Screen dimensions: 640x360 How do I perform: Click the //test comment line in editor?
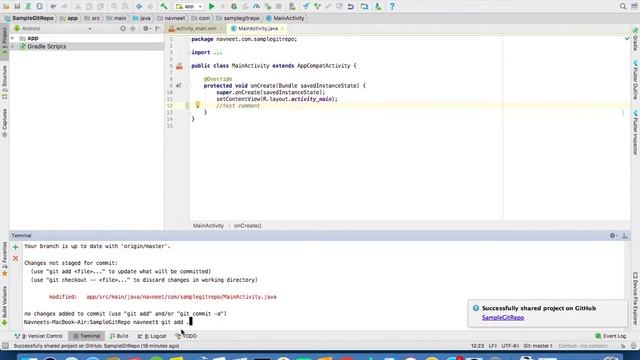pos(238,106)
